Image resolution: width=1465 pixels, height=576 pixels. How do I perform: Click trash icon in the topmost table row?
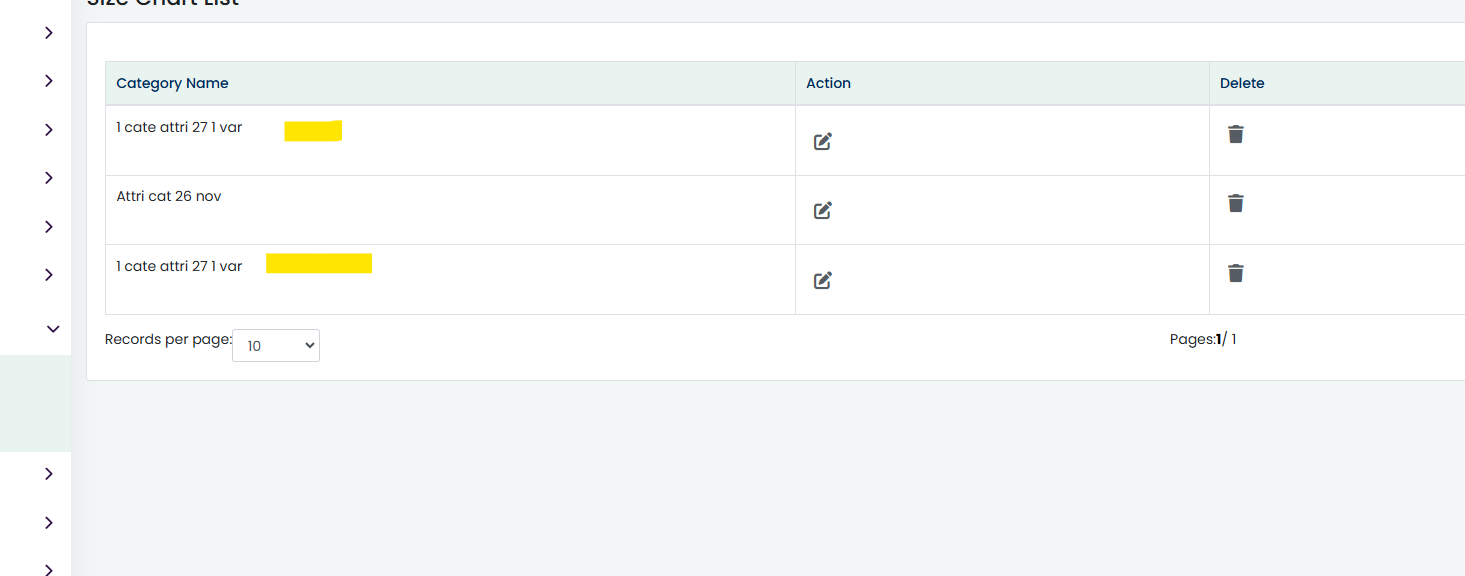click(1236, 134)
